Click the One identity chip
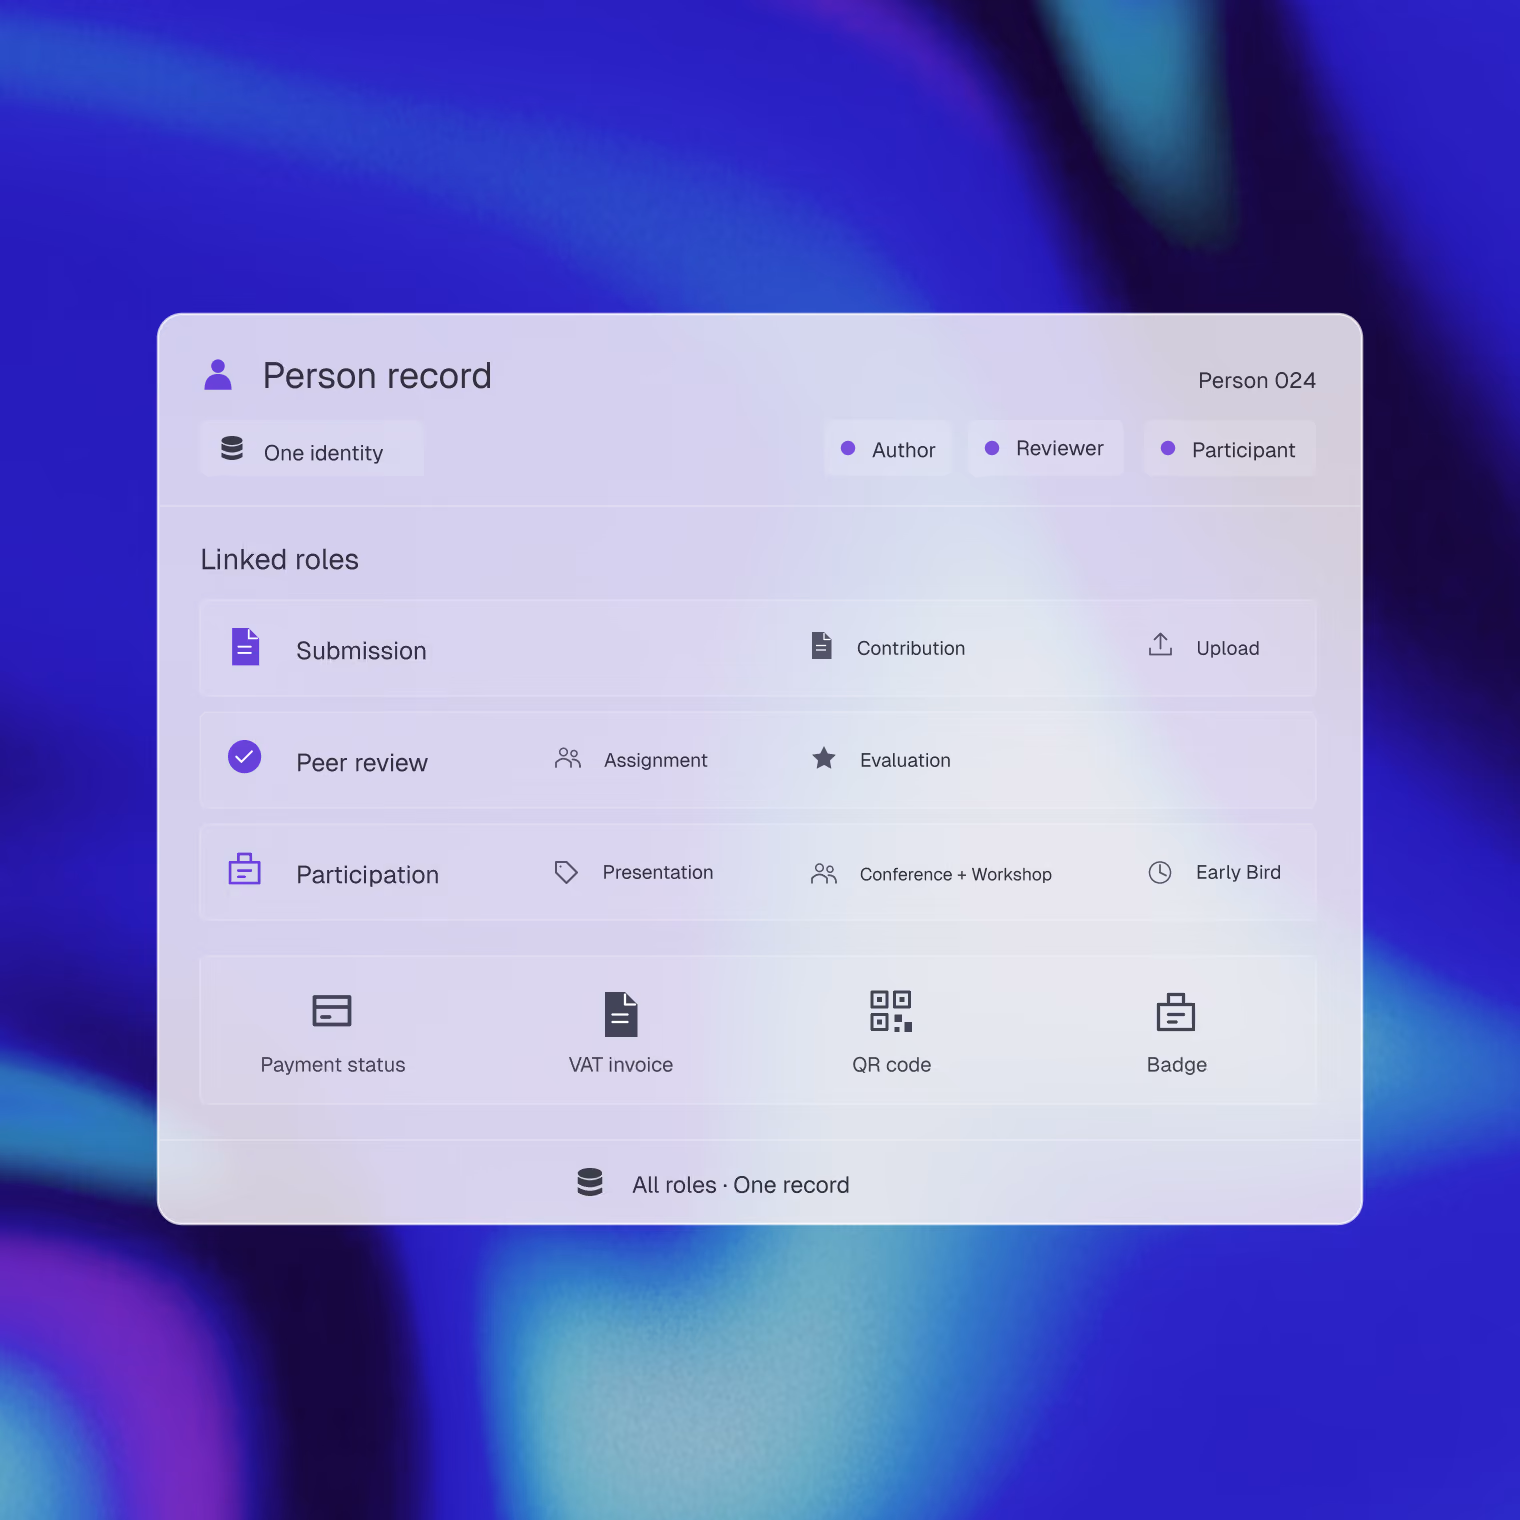The width and height of the screenshot is (1520, 1520). [x=312, y=449]
